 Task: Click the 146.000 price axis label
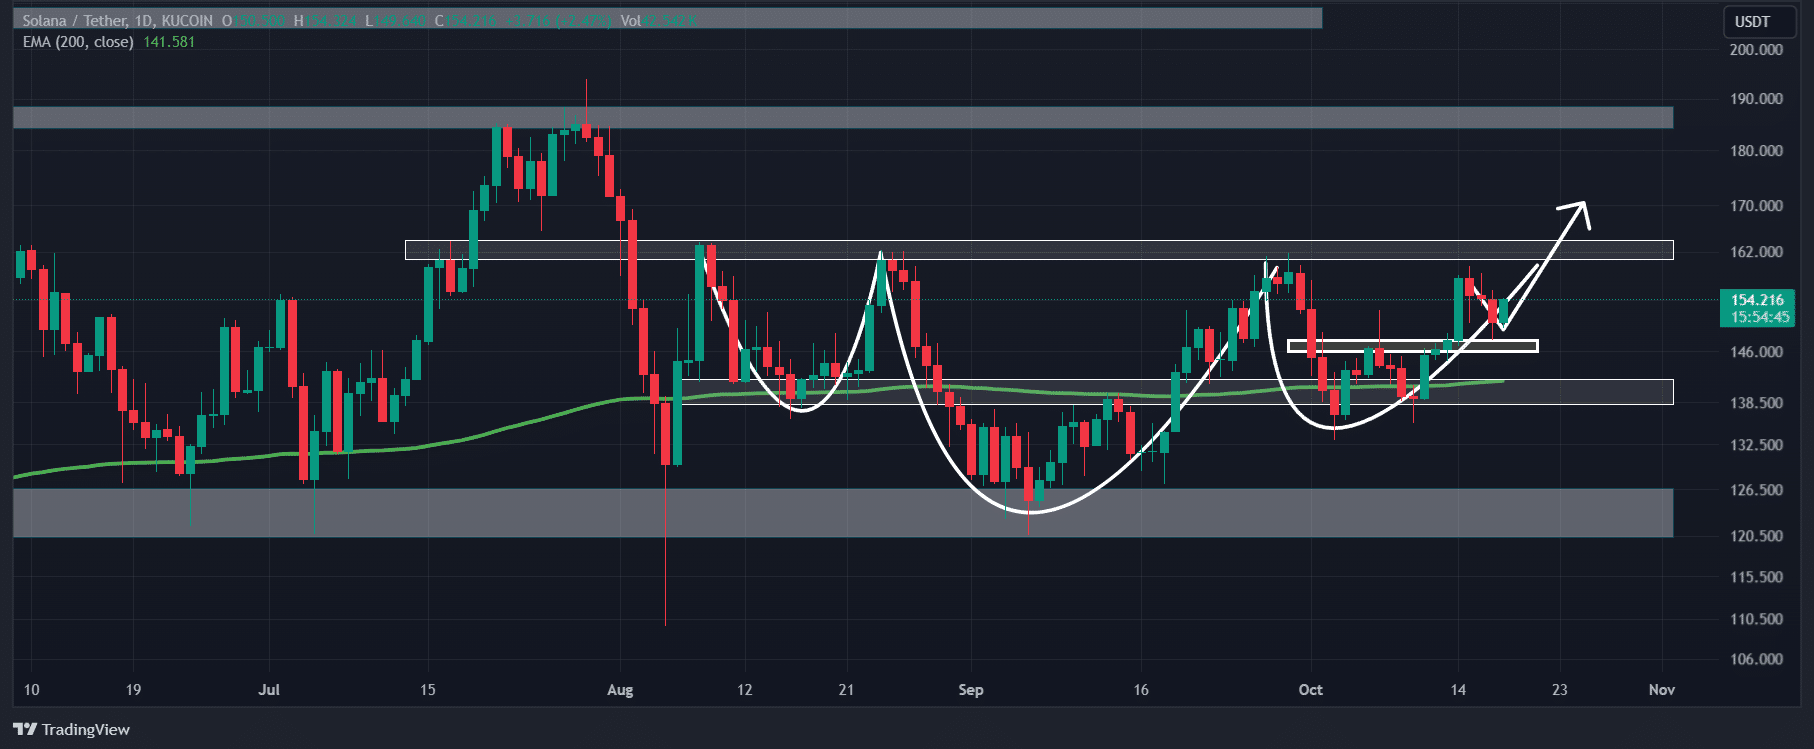(1756, 351)
